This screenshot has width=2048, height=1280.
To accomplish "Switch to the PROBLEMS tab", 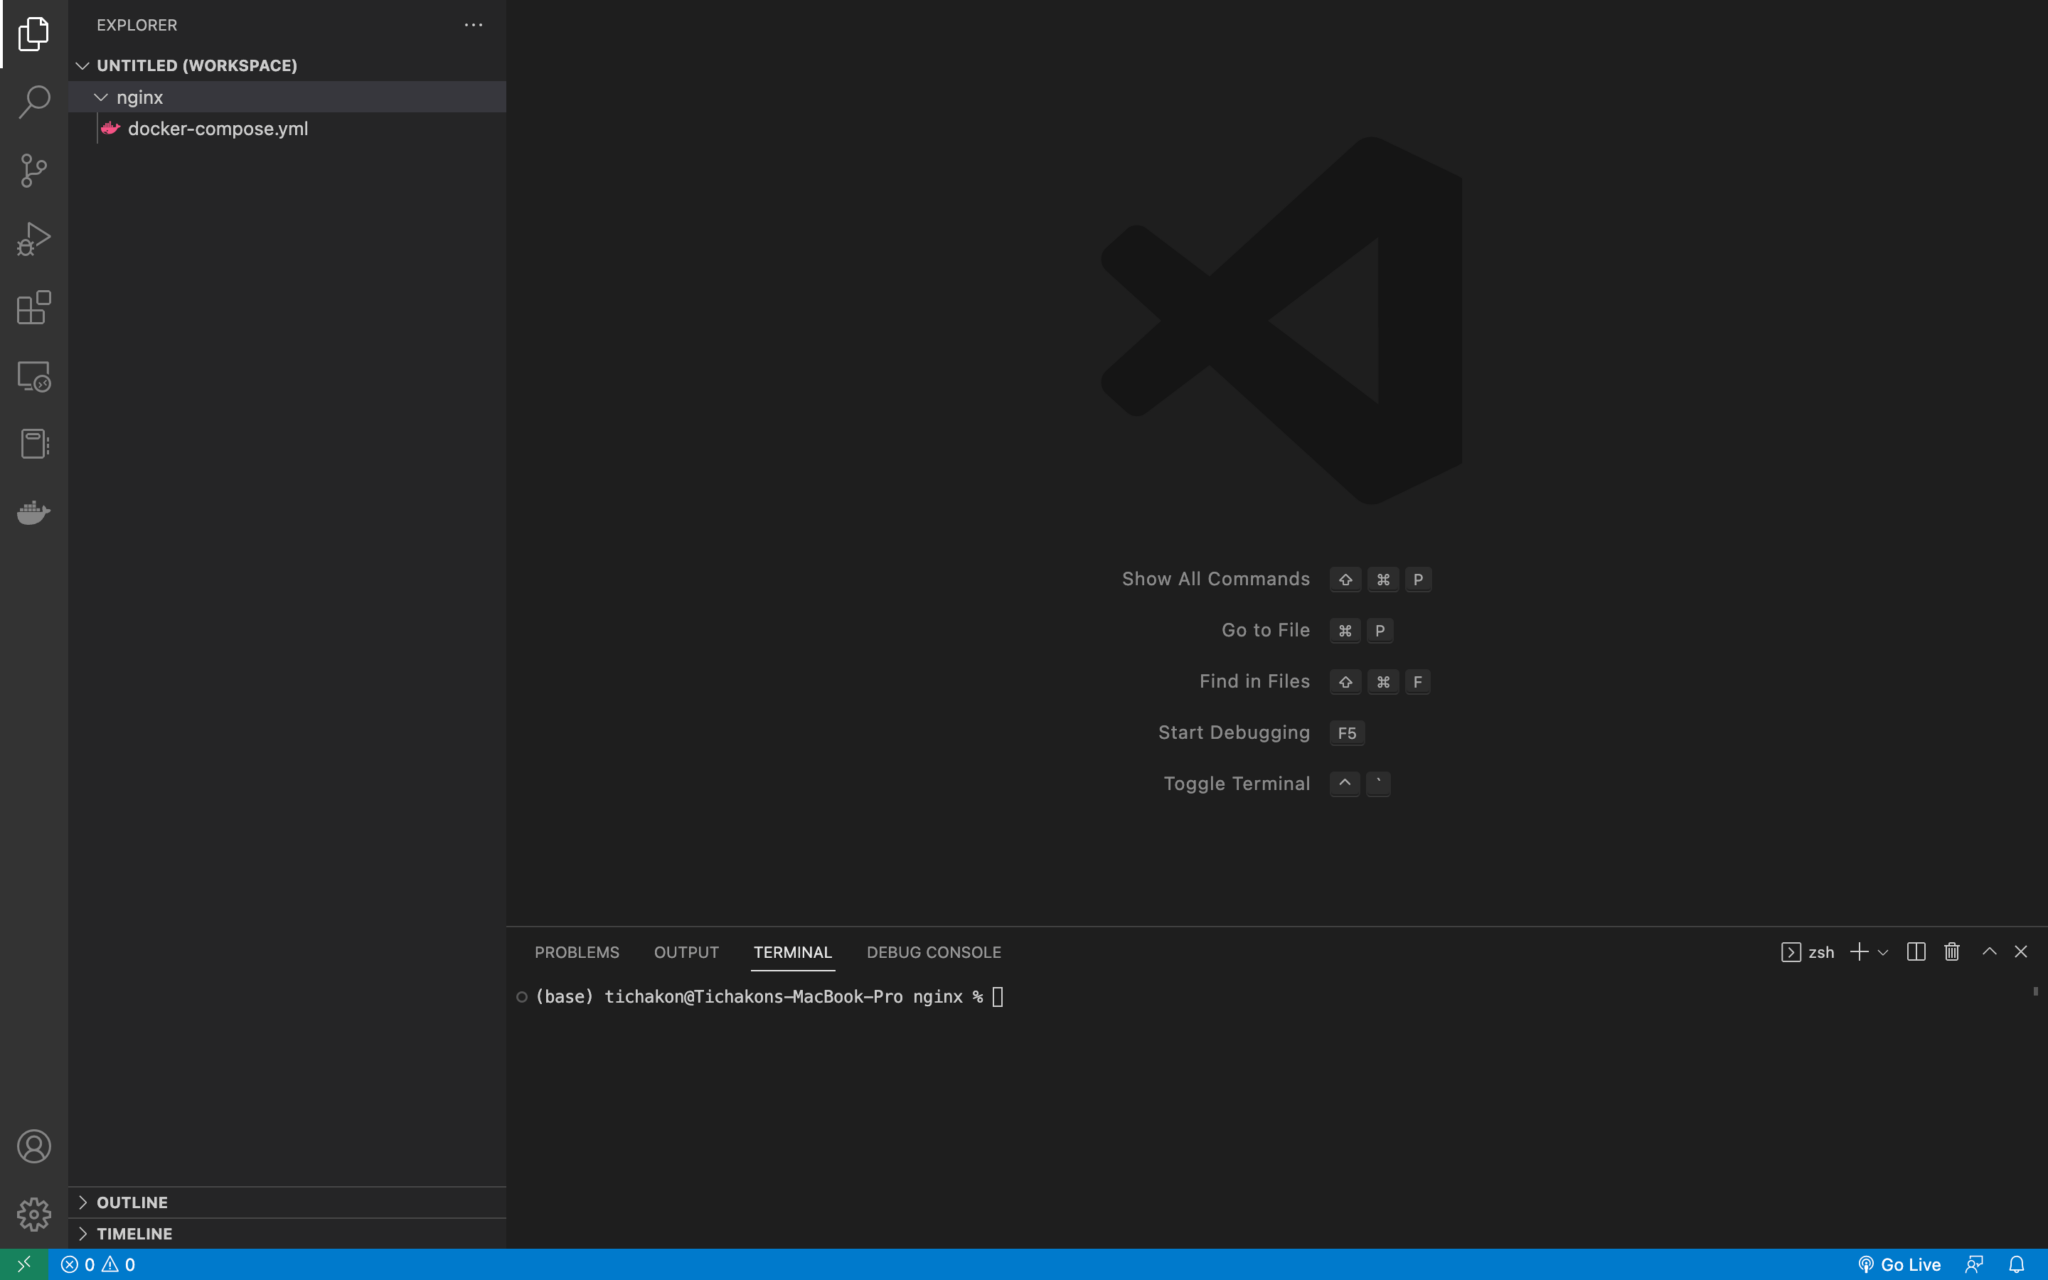I will click(576, 951).
